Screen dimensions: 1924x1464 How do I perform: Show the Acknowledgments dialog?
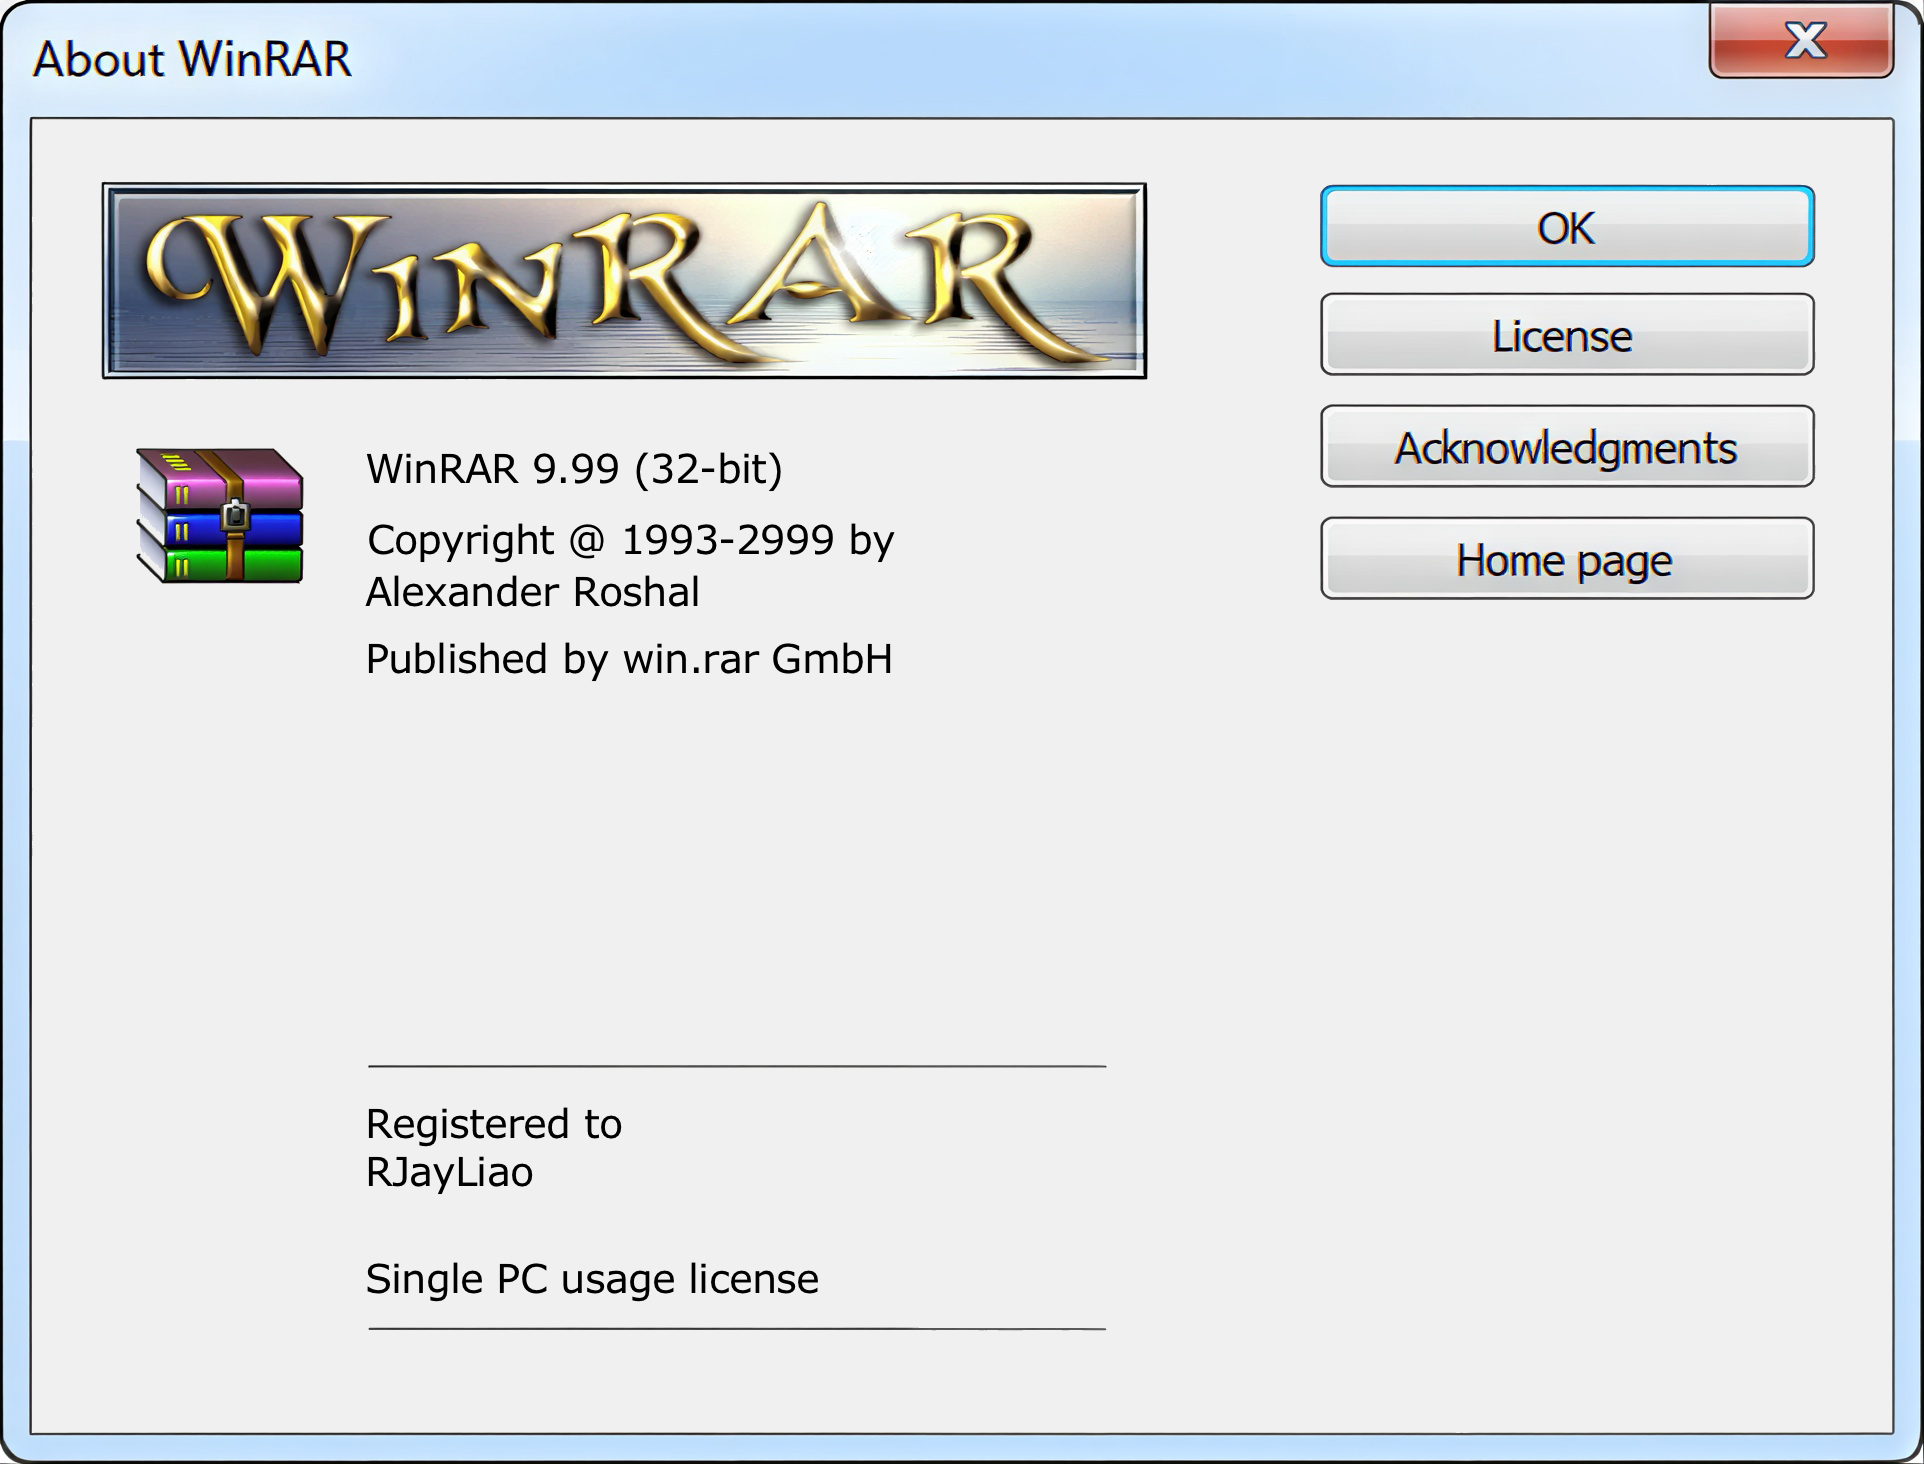pos(1566,447)
